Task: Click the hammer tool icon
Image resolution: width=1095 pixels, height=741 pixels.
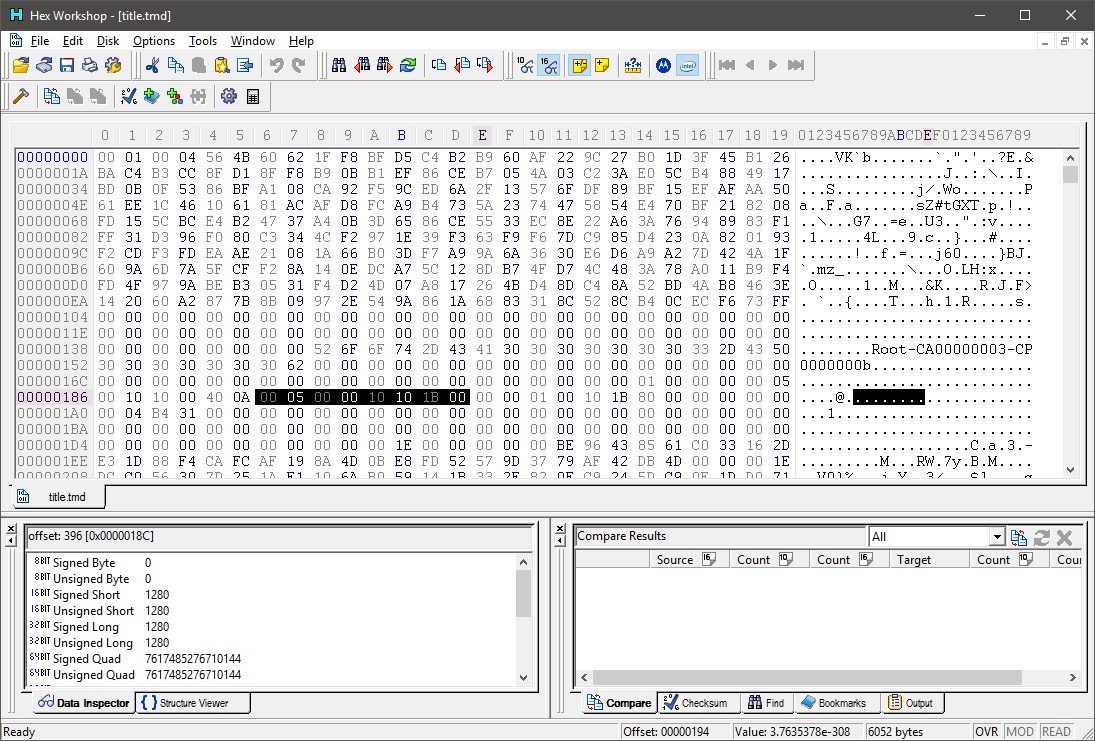Action: pos(21,96)
